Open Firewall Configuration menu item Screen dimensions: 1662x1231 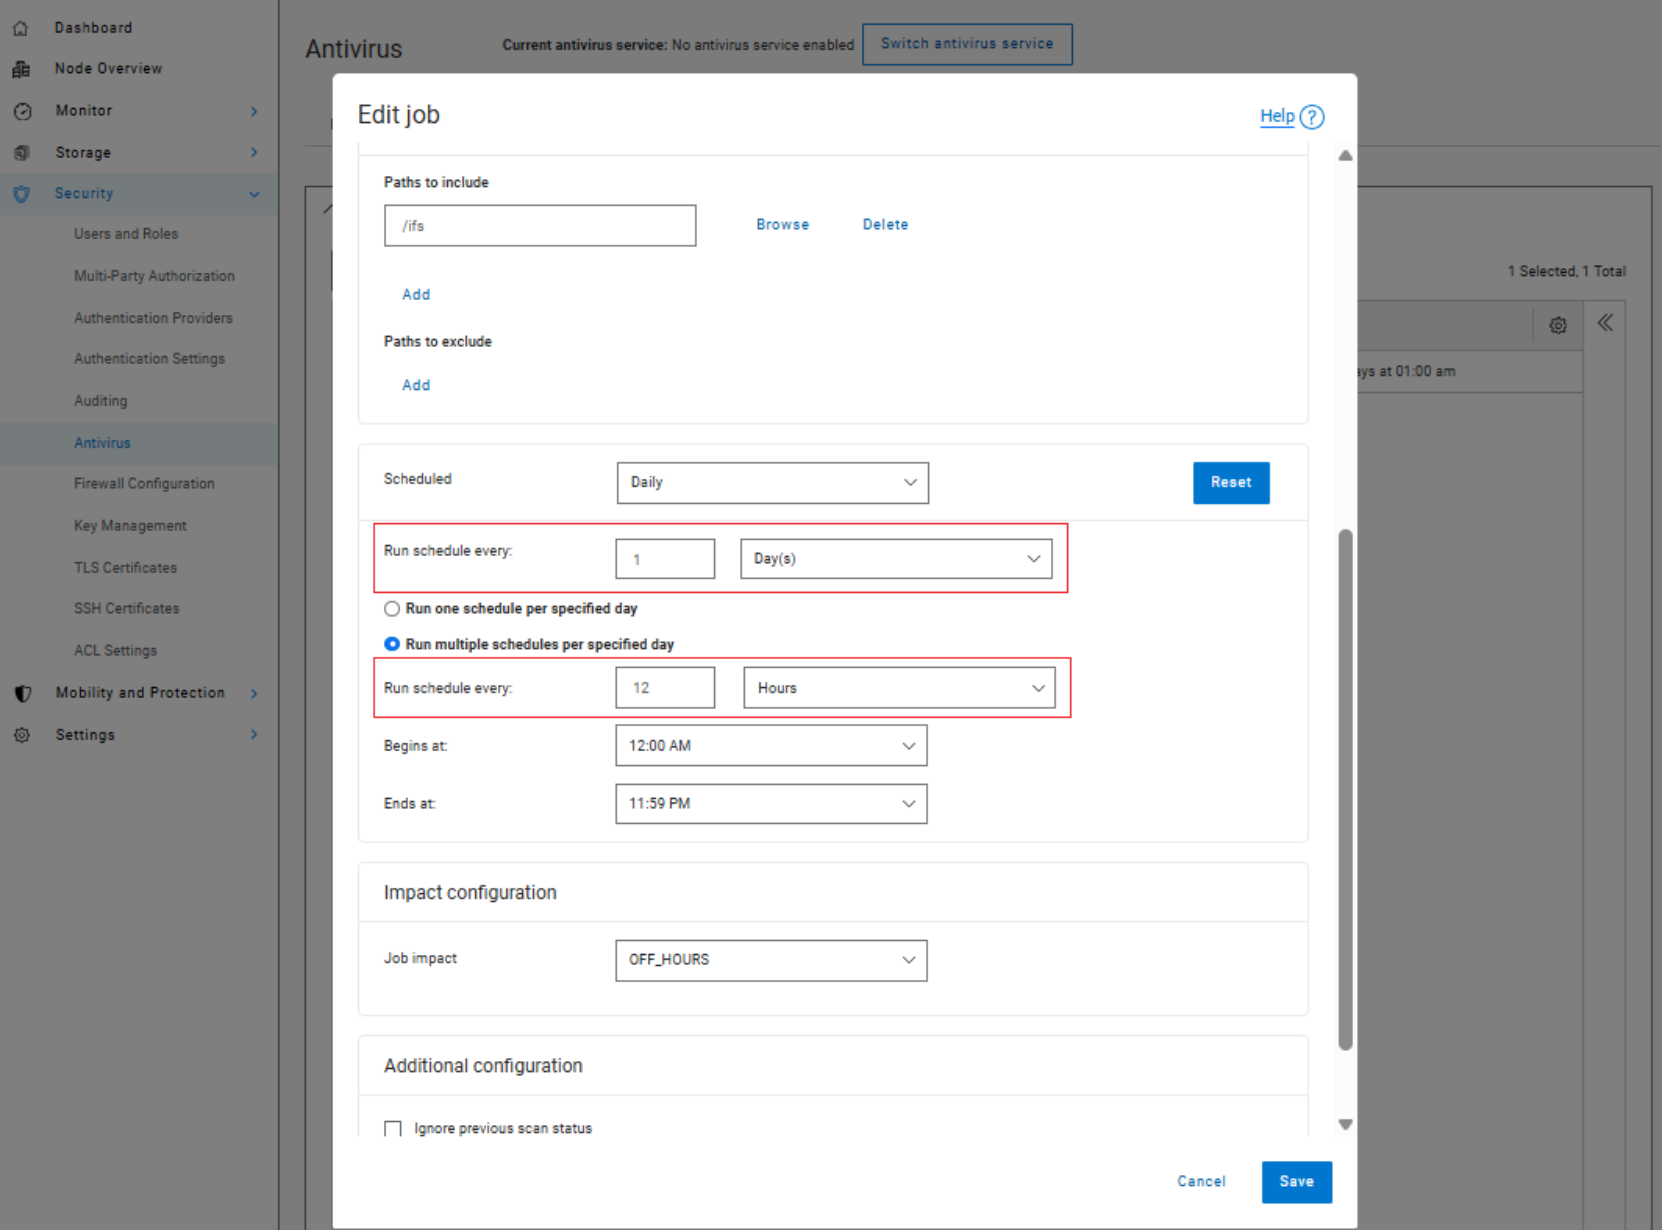tap(144, 484)
